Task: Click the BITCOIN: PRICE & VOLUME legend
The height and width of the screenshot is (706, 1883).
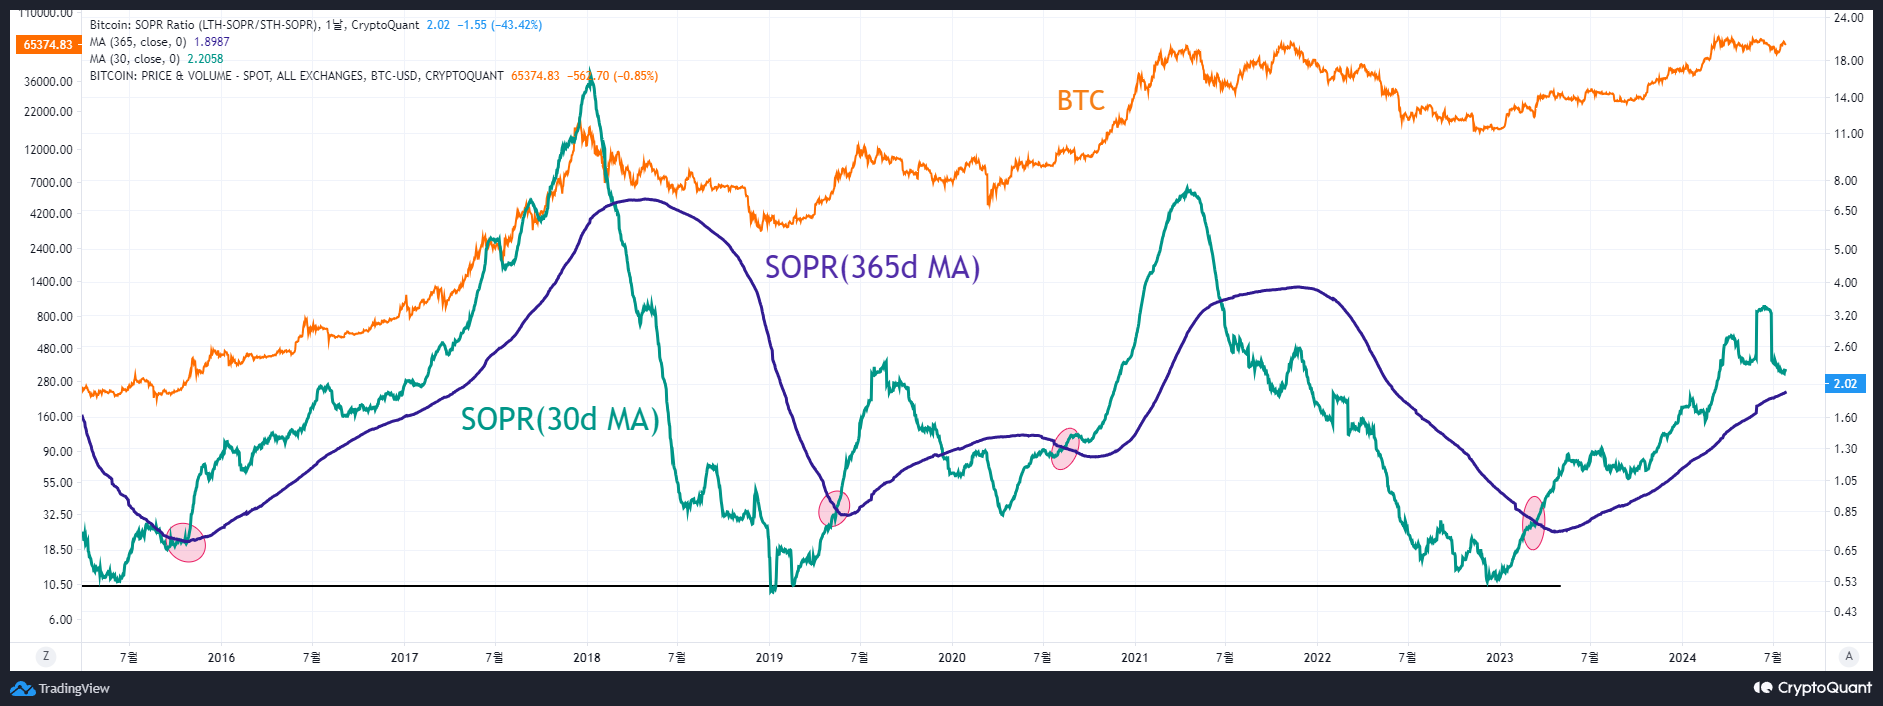Action: 296,76
